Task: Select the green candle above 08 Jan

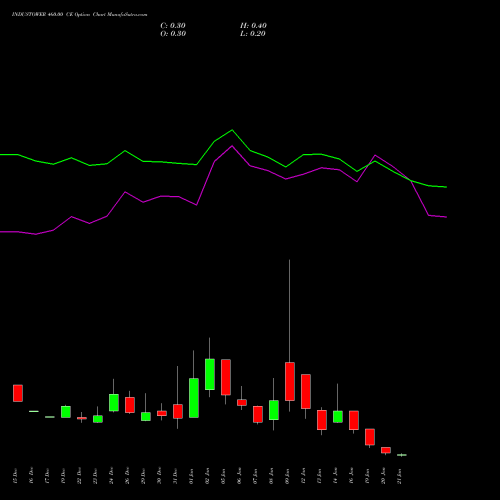Action: tap(274, 410)
